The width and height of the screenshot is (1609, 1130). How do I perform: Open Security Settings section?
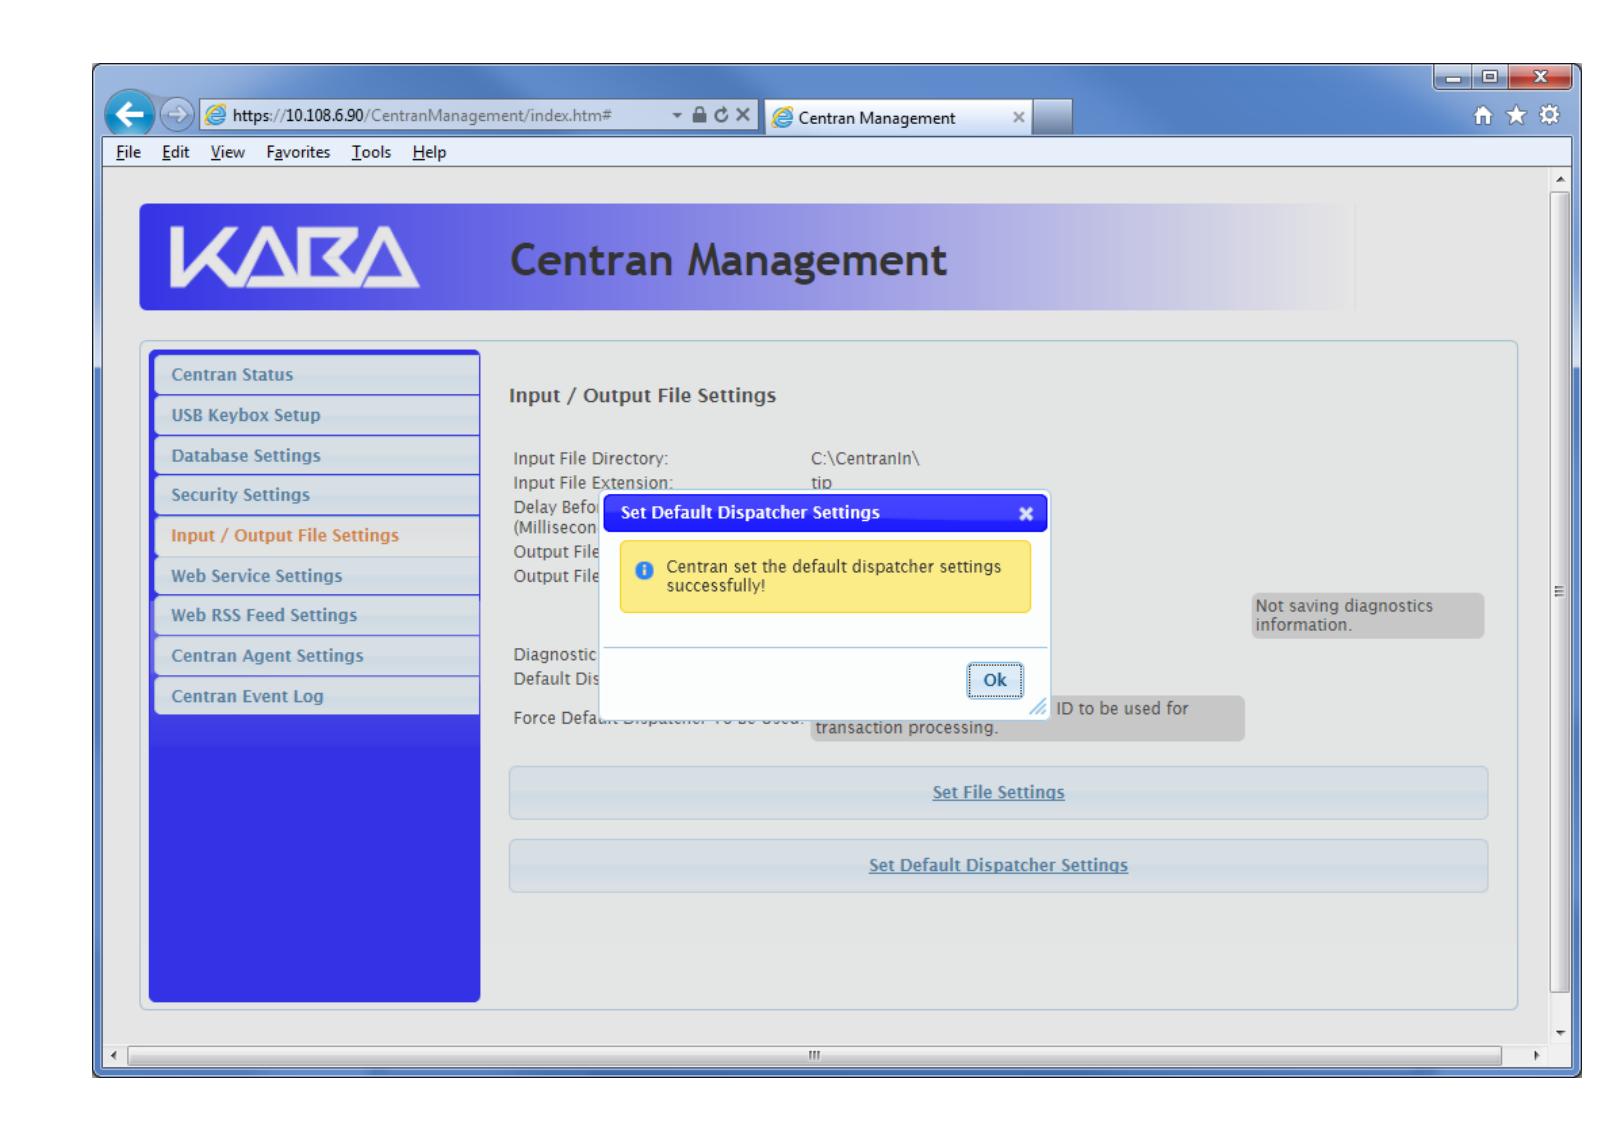coord(317,495)
